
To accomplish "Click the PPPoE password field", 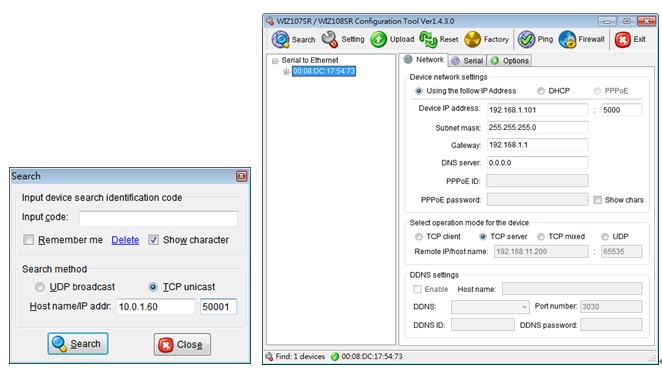I will [537, 199].
